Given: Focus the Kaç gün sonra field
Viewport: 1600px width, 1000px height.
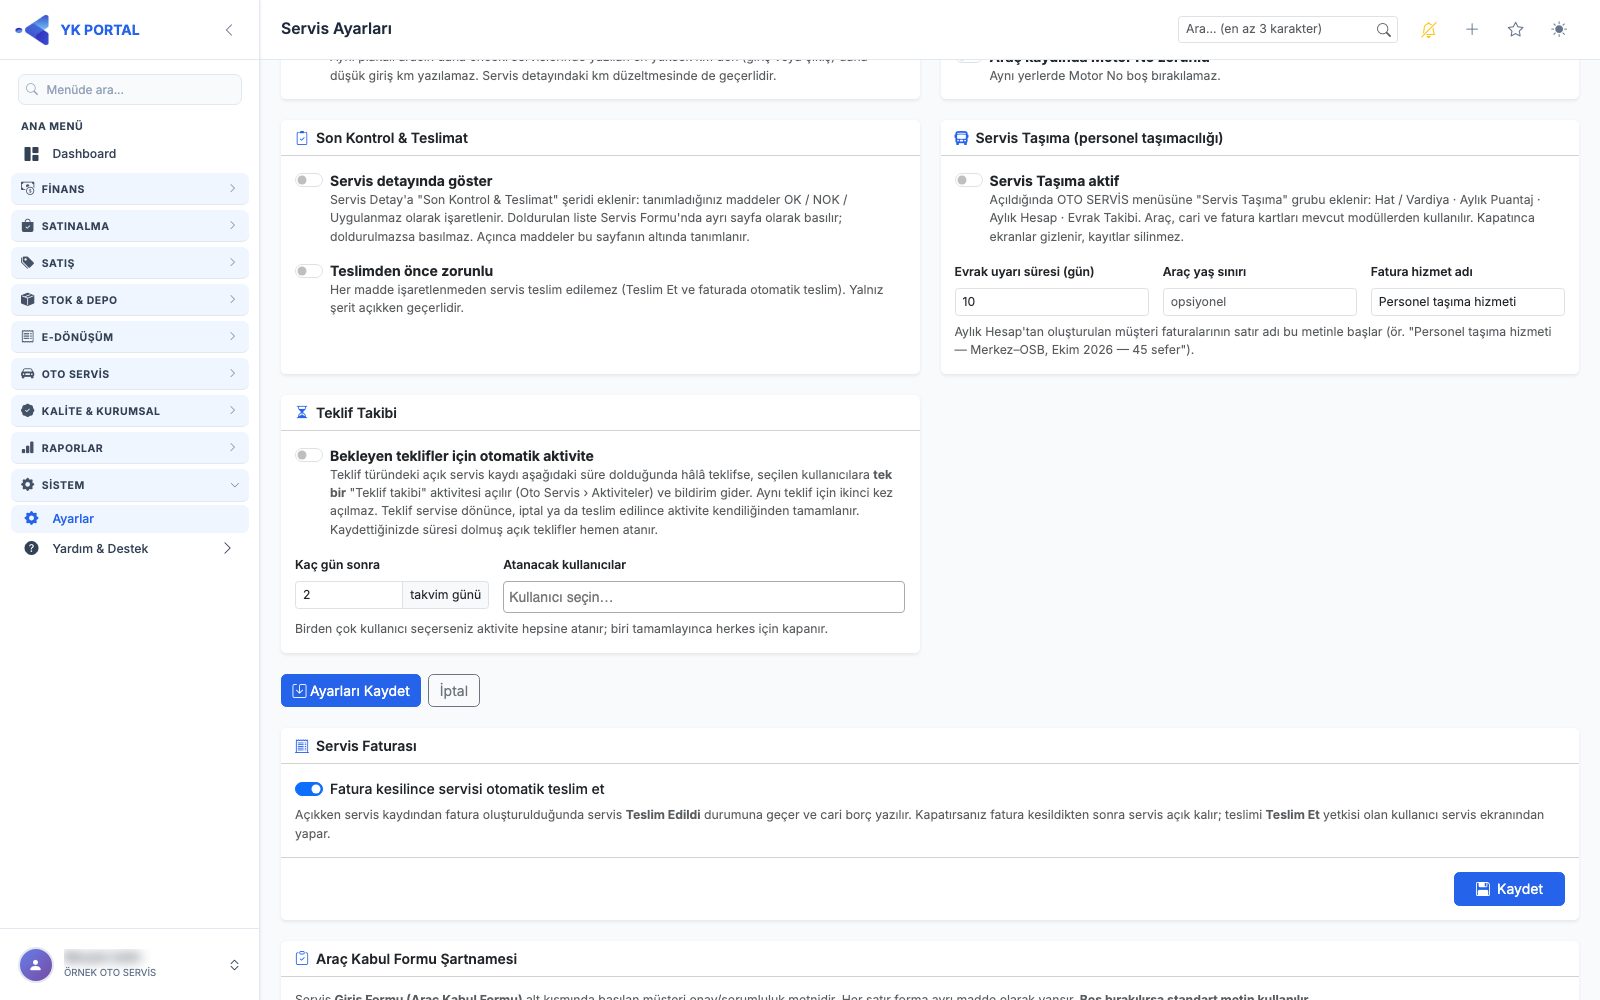Looking at the screenshot, I should click(348, 595).
